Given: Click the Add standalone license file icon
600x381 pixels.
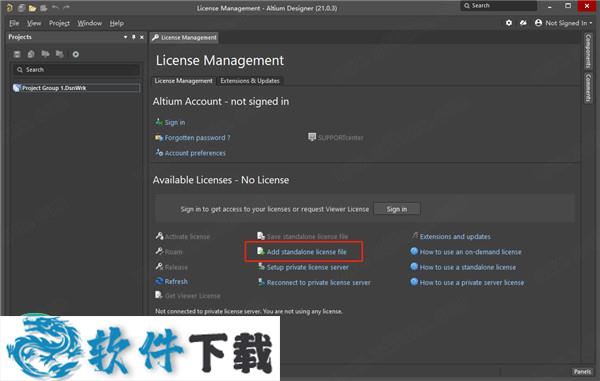Looking at the screenshot, I should (x=261, y=251).
